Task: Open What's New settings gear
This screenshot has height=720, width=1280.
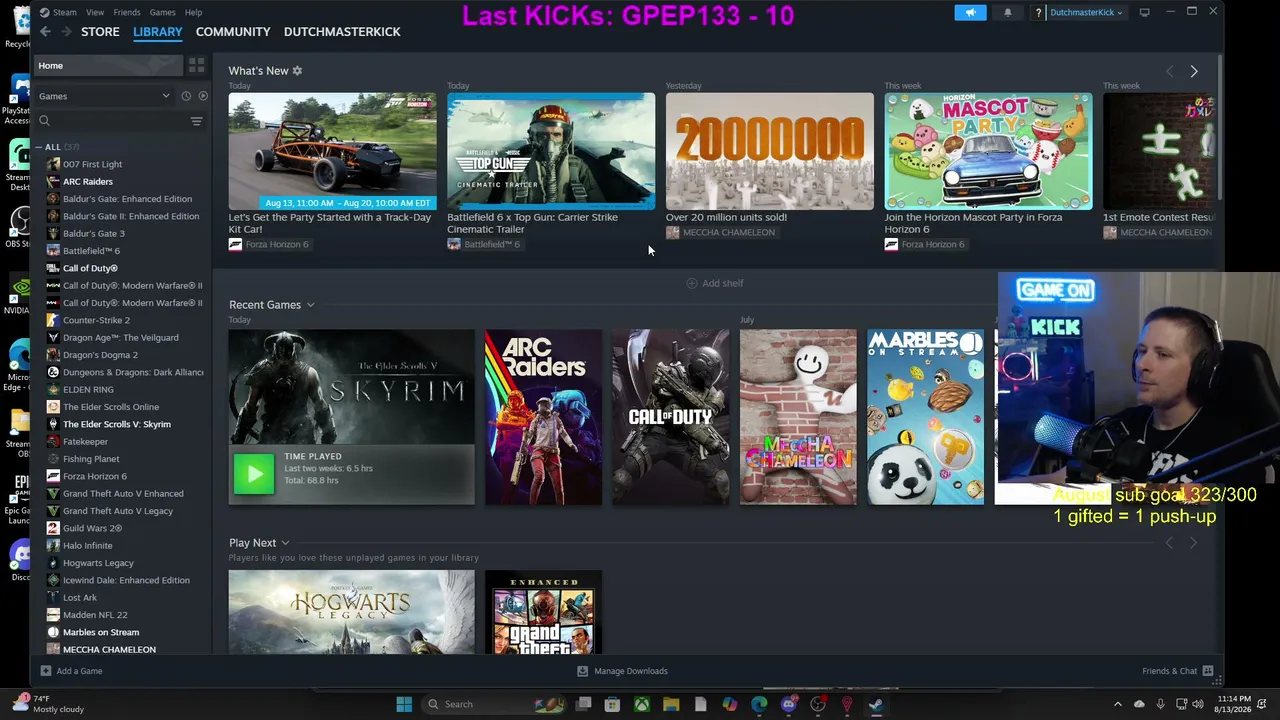Action: pos(297,71)
